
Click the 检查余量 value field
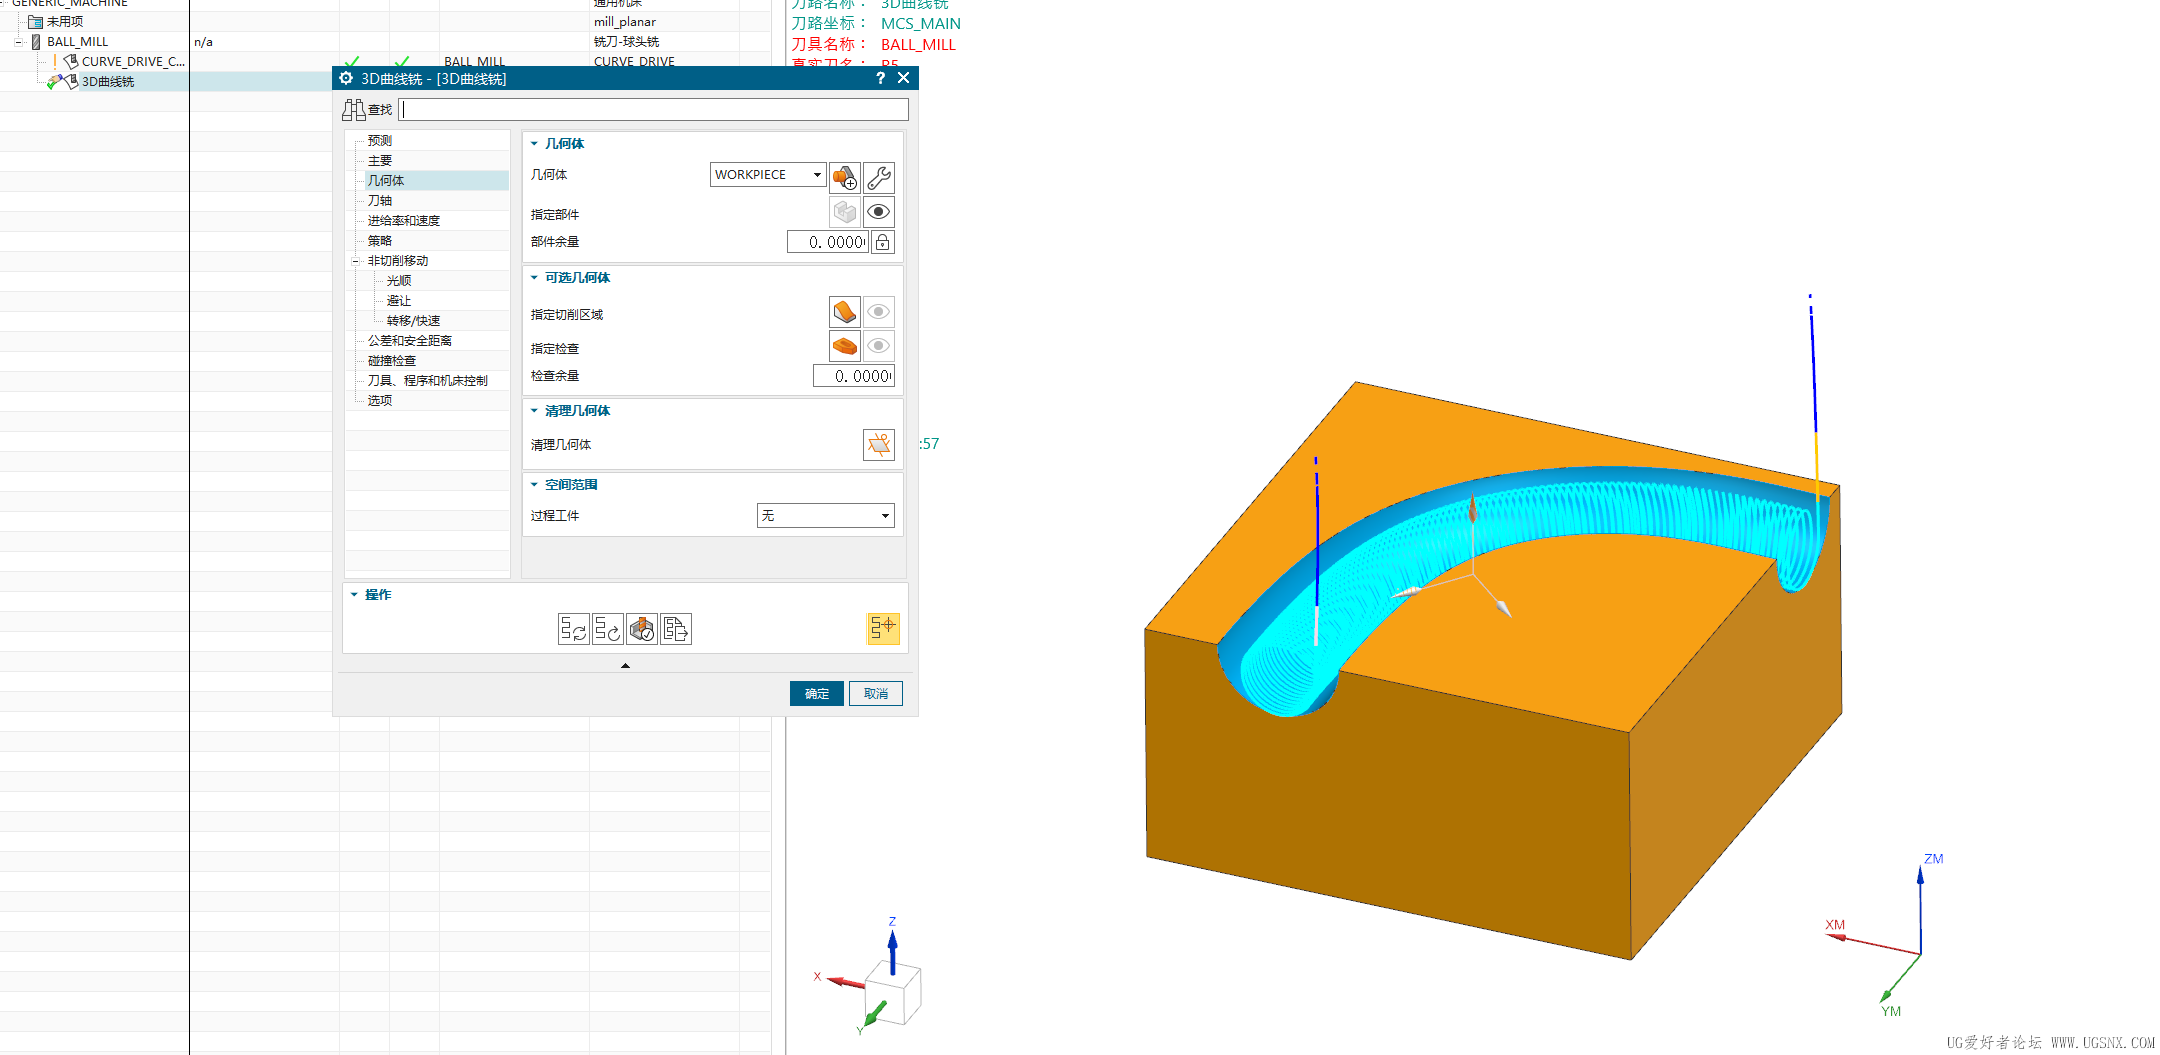(853, 376)
